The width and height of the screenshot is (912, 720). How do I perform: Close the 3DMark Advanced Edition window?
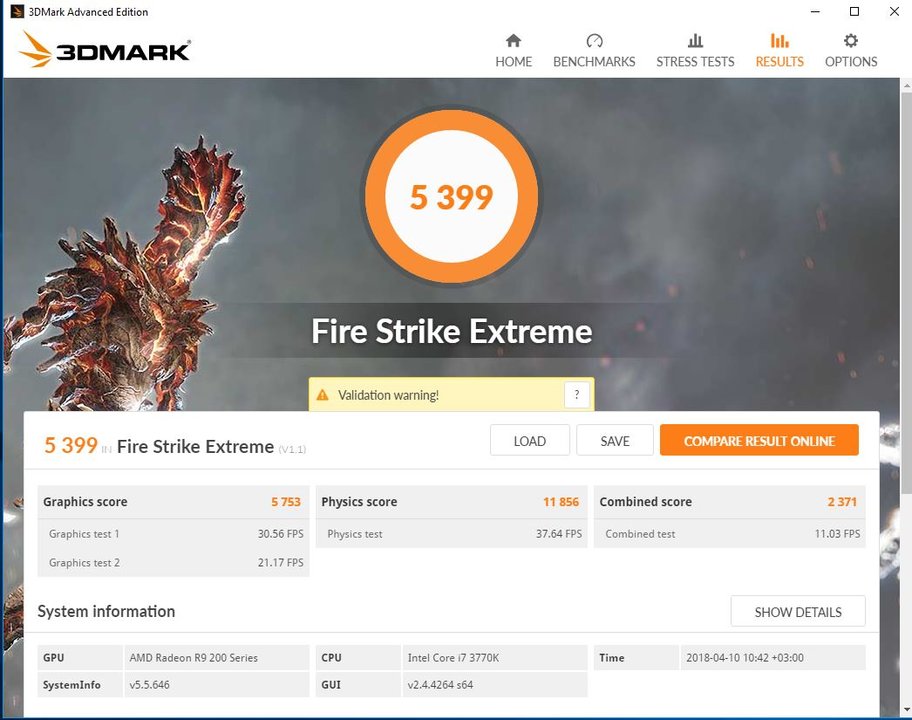(x=894, y=12)
